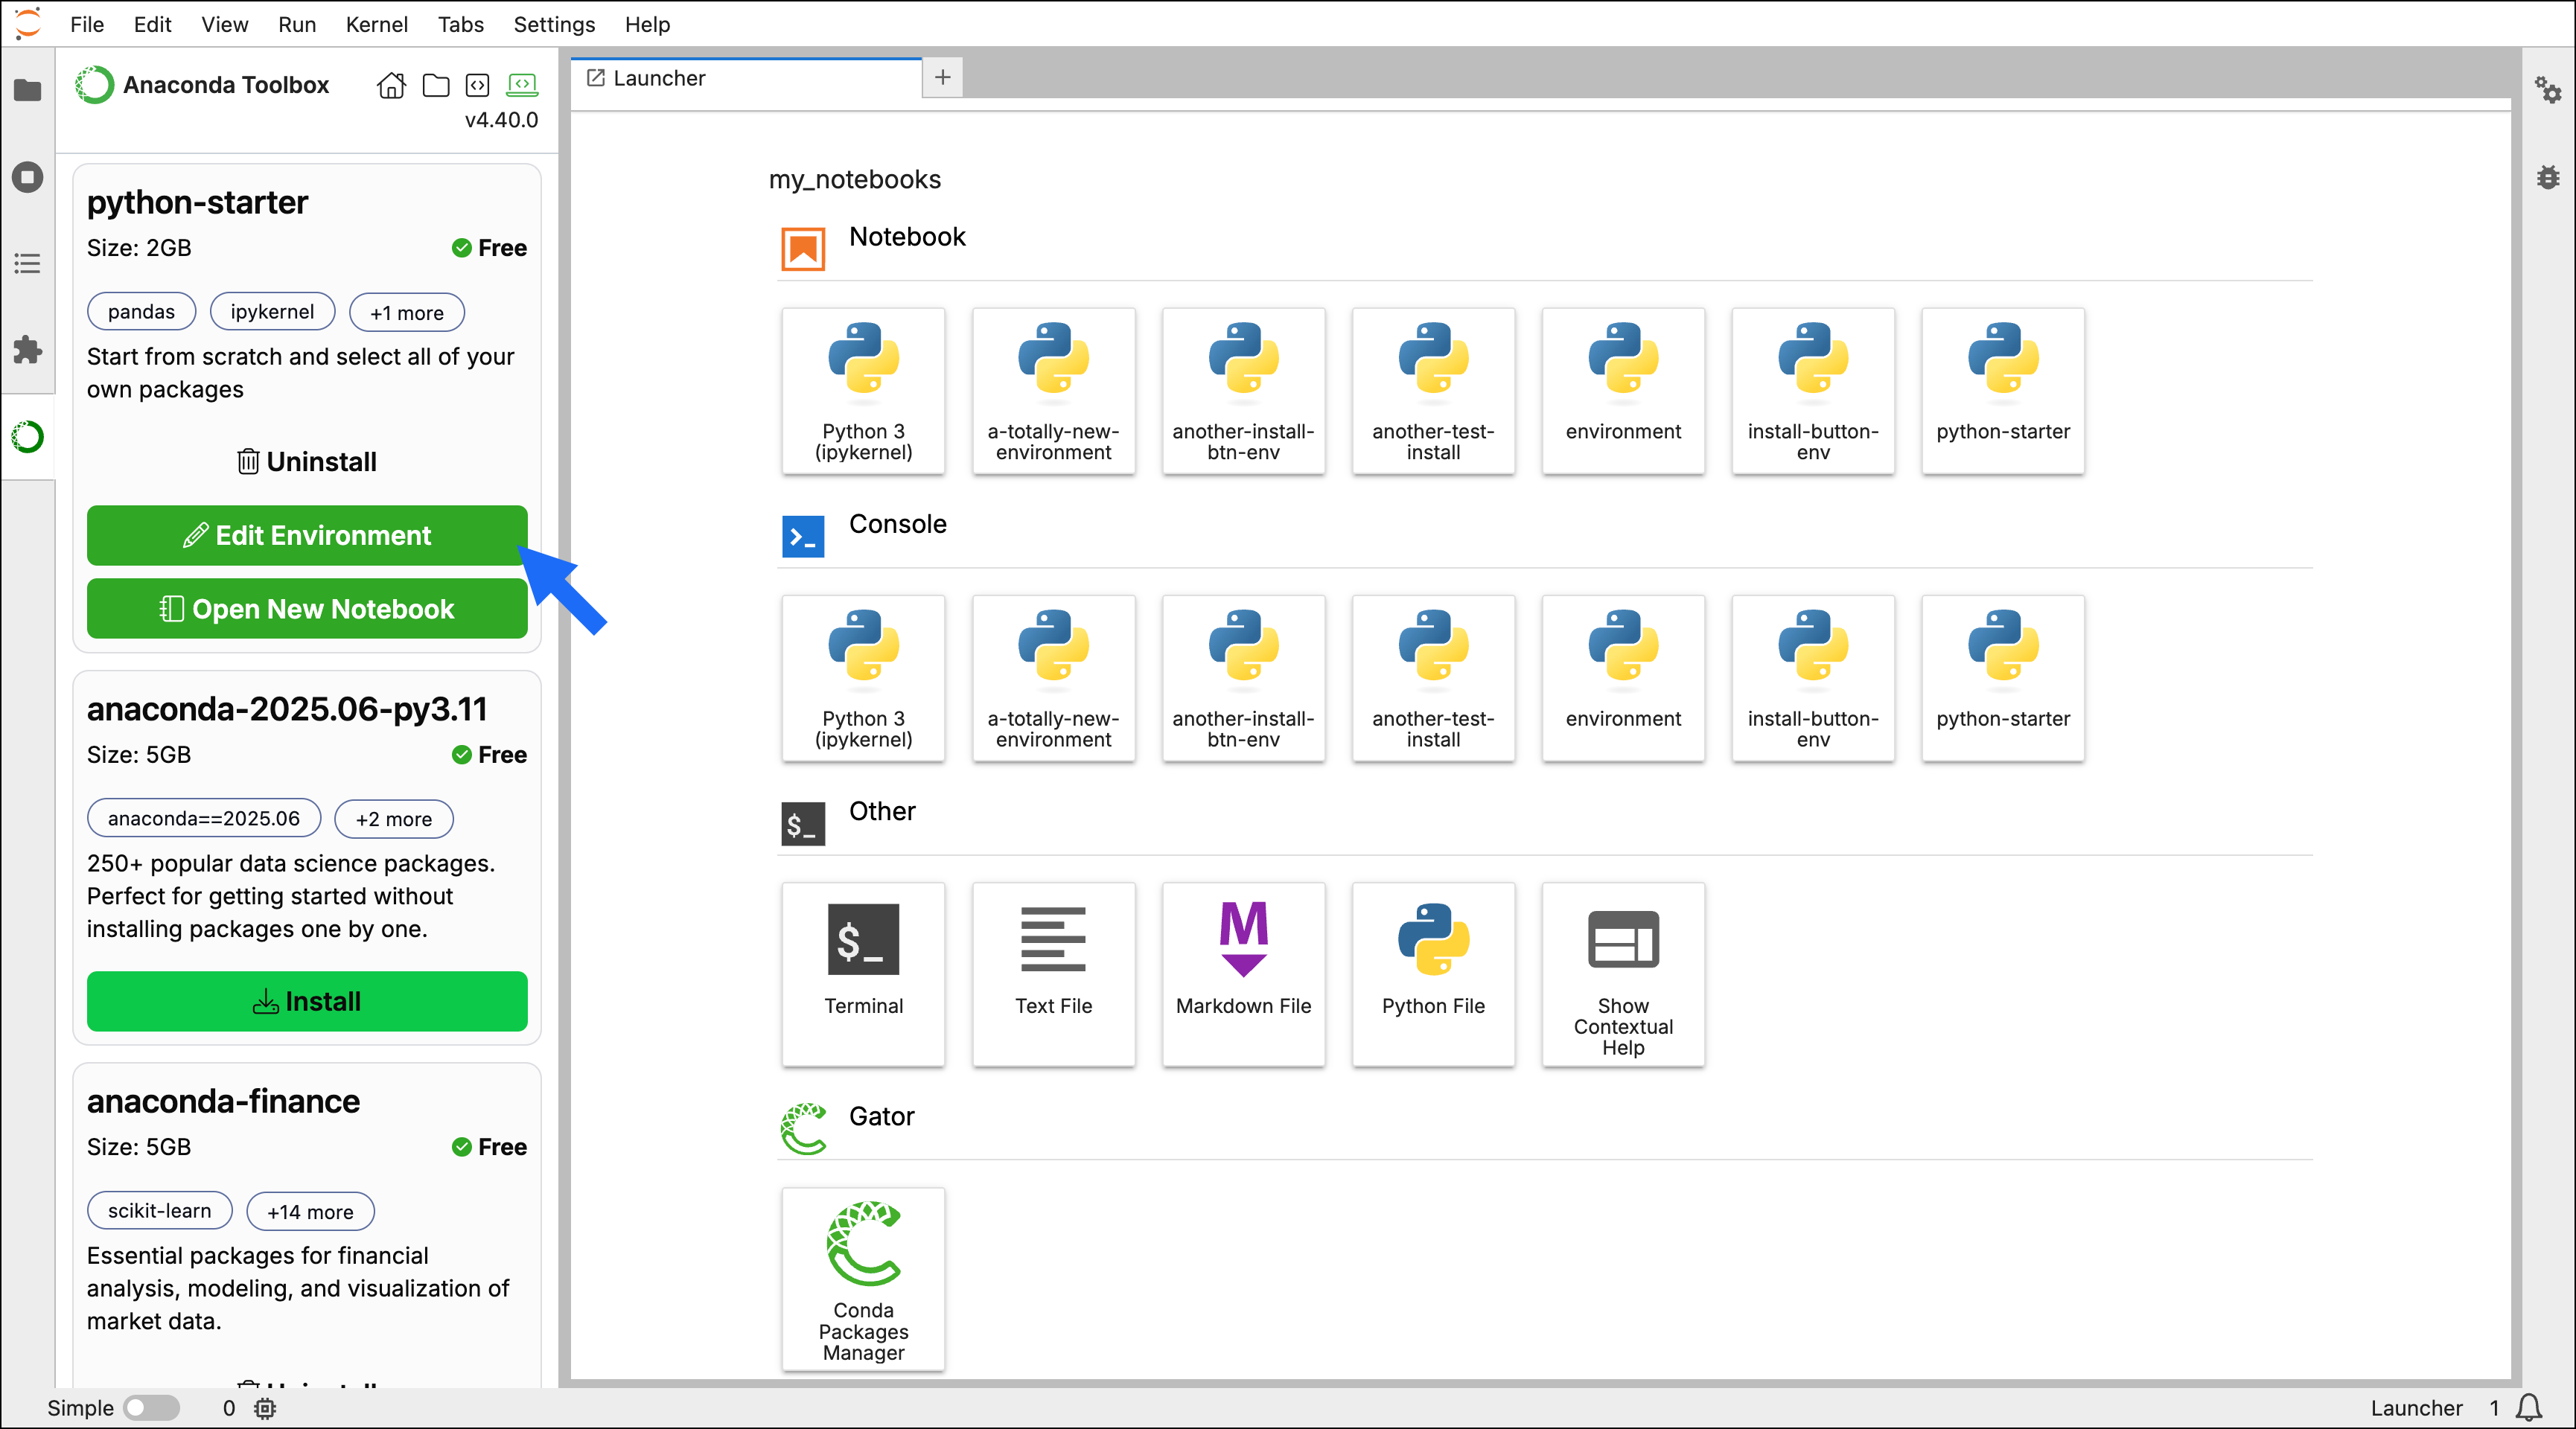Toggle Simple interface mode switch
The width and height of the screenshot is (2576, 1429).
click(151, 1408)
